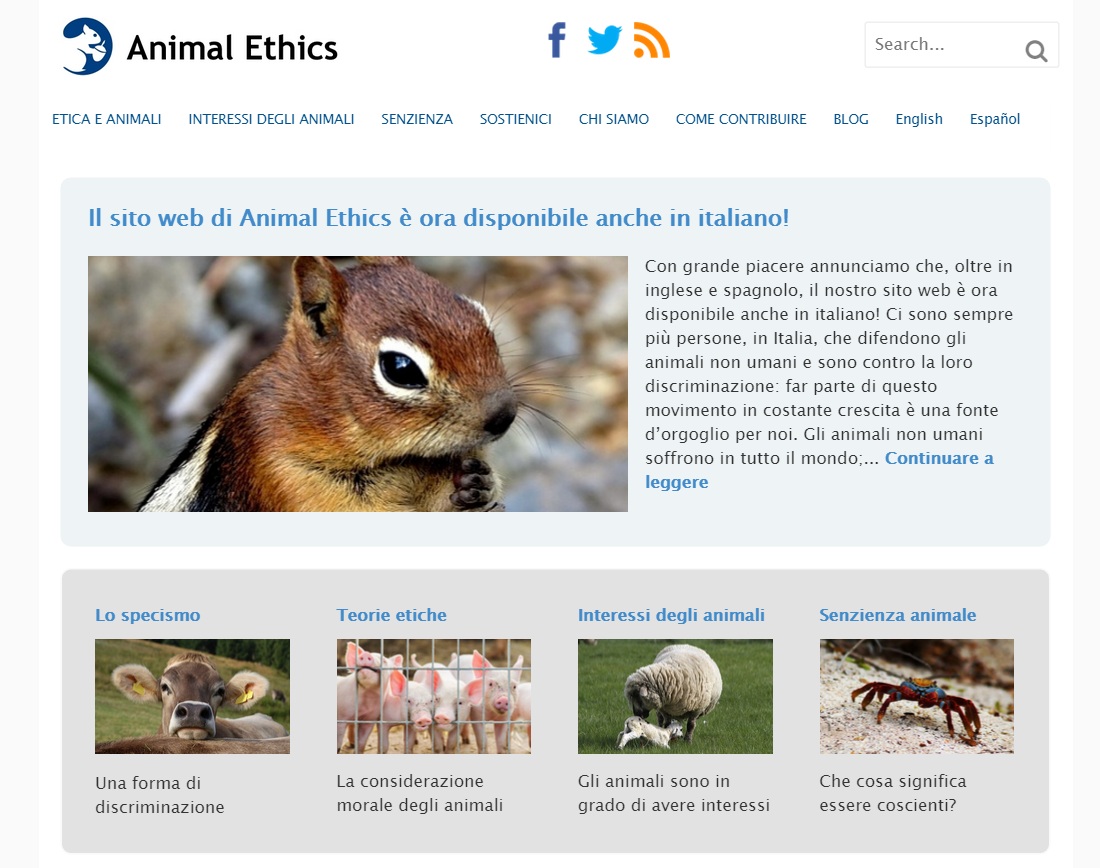
Task: Open the chipmunk article image
Action: click(x=358, y=384)
